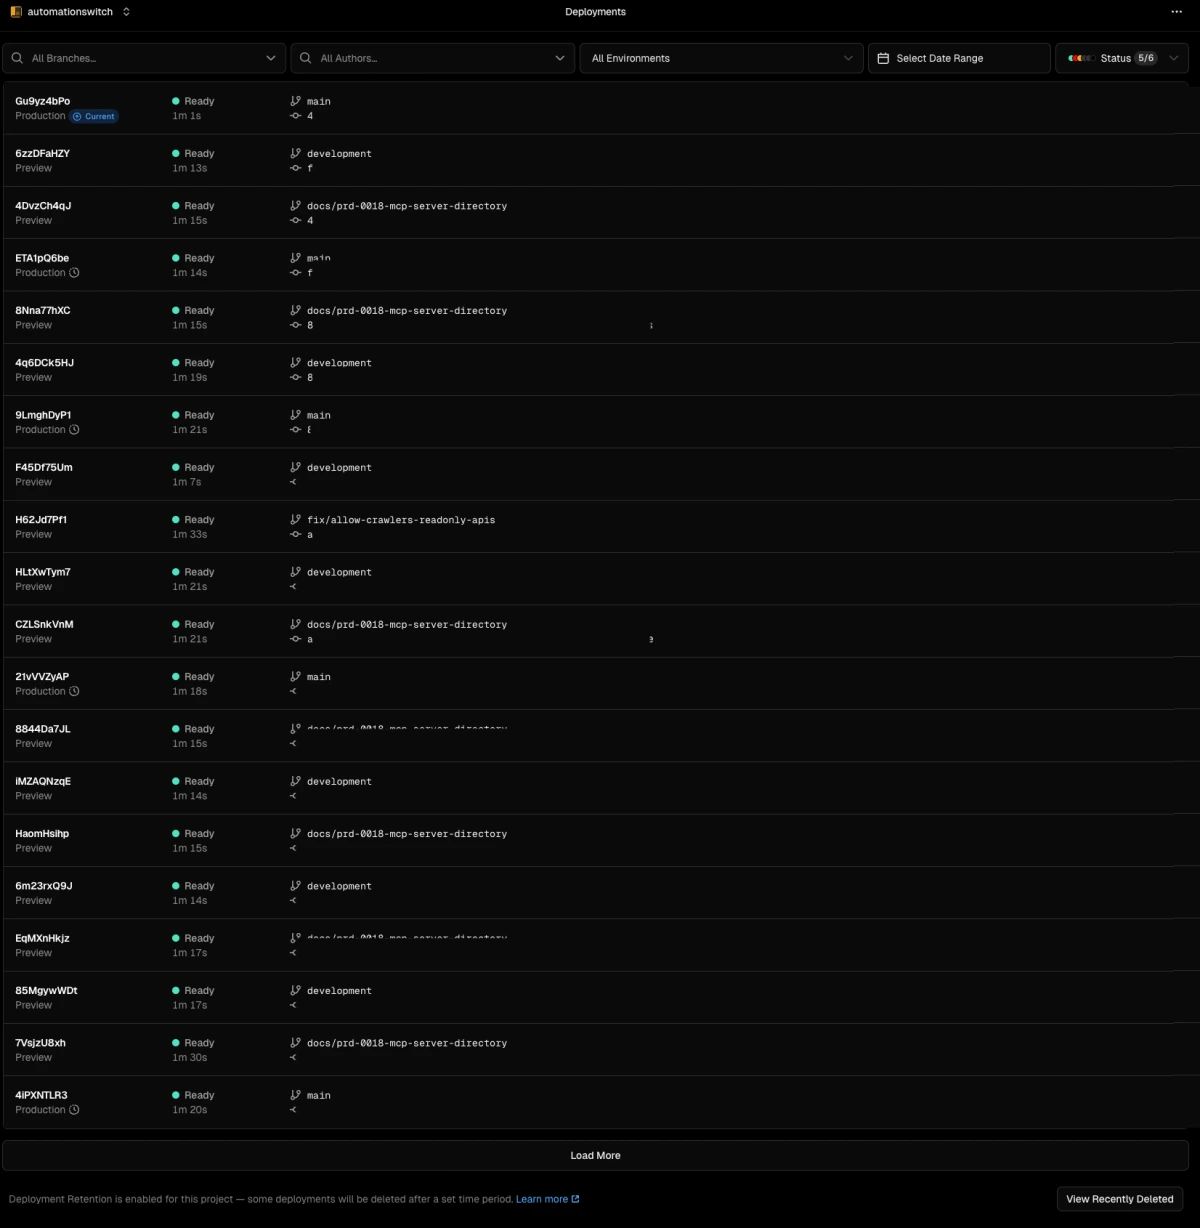Click the git branch icon beside main on Gu9yz4bPo
This screenshot has width=1200, height=1228.
(x=294, y=101)
